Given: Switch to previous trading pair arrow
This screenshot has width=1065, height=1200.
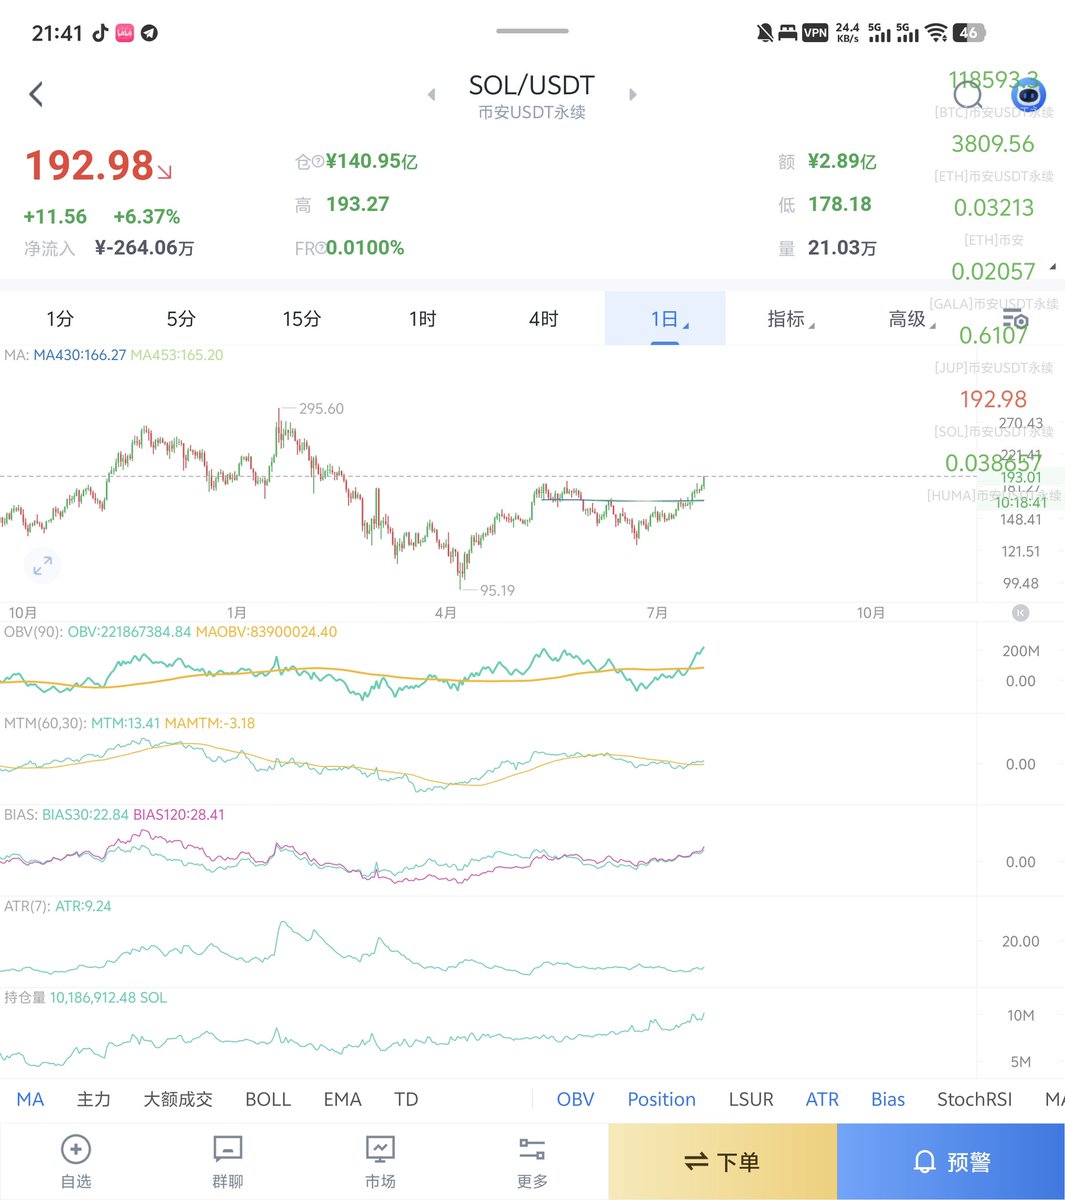Looking at the screenshot, I should pyautogui.click(x=431, y=95).
